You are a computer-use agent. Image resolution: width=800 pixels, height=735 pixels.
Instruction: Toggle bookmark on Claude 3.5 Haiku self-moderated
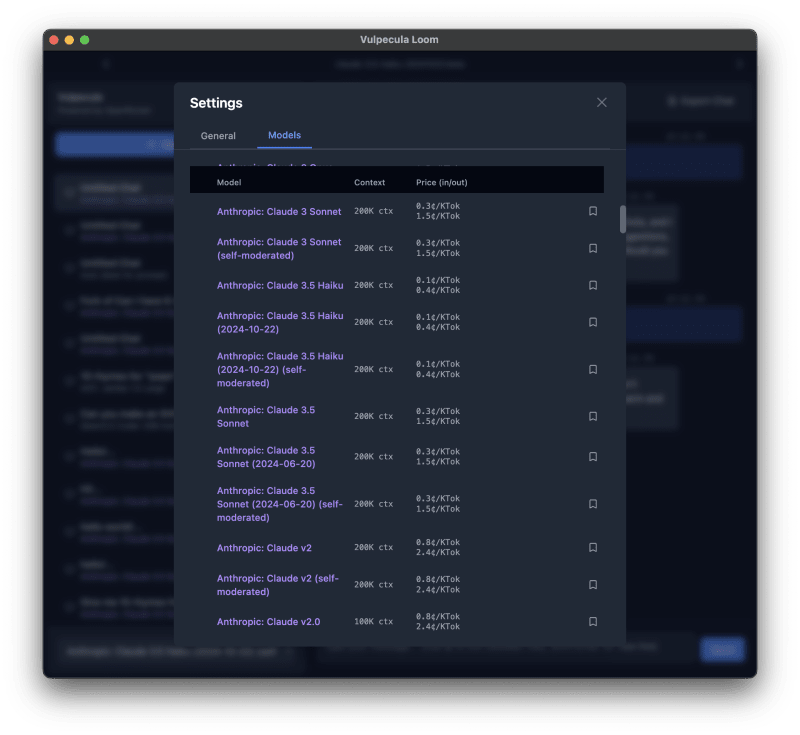(x=593, y=369)
